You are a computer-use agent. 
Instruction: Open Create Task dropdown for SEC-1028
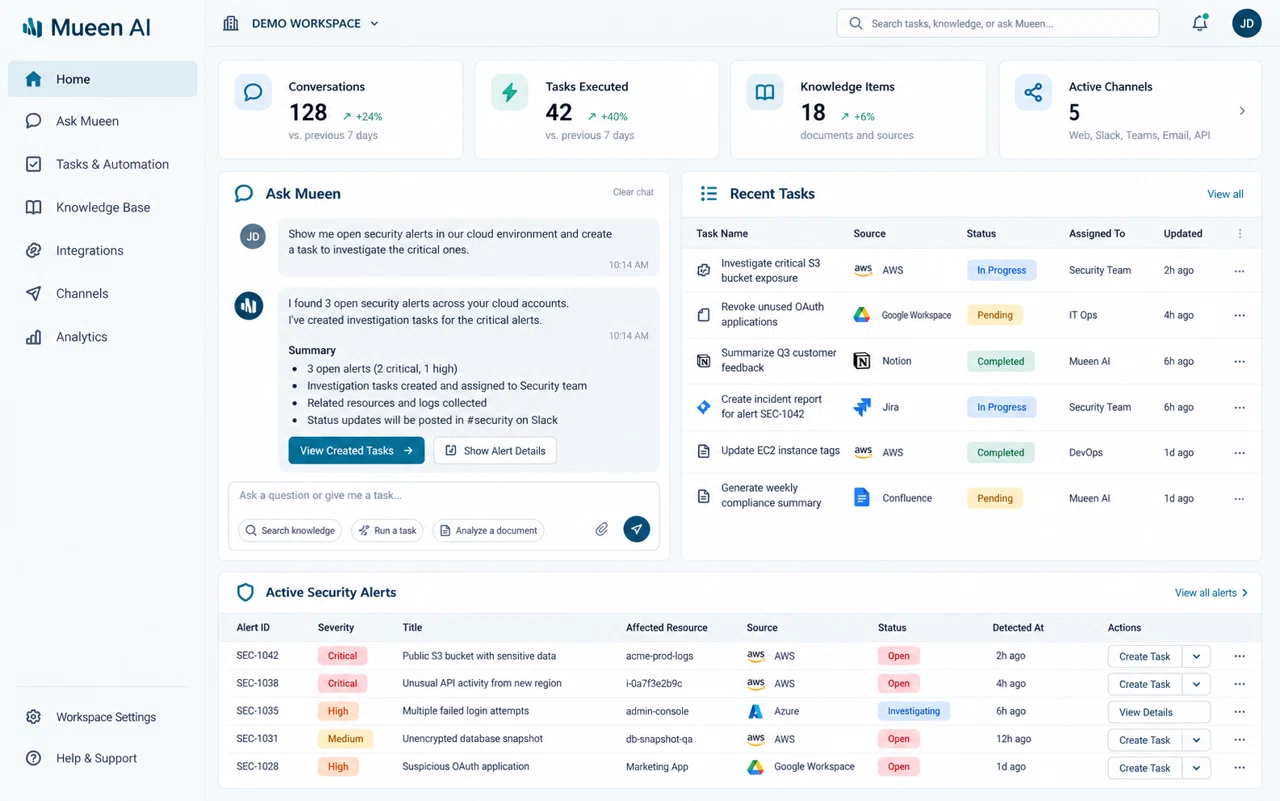click(1196, 768)
